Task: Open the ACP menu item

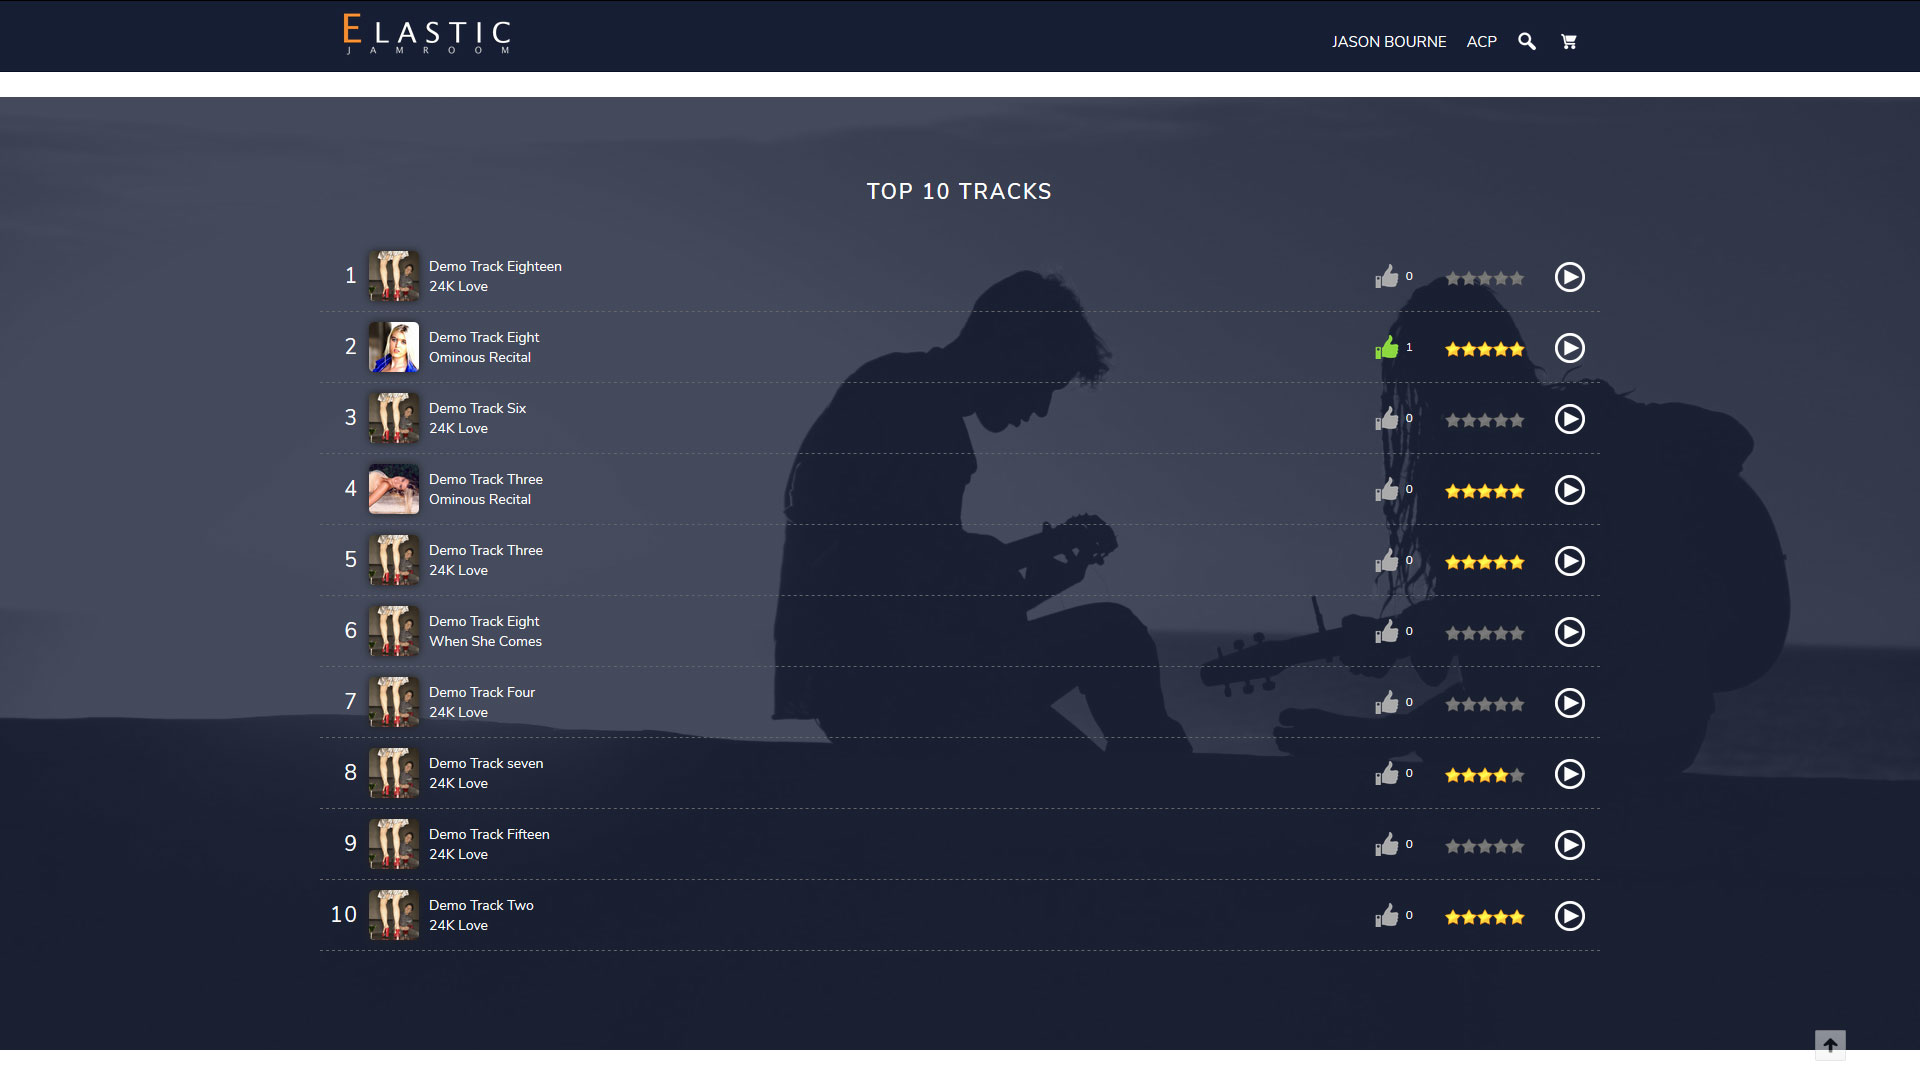Action: tap(1481, 42)
